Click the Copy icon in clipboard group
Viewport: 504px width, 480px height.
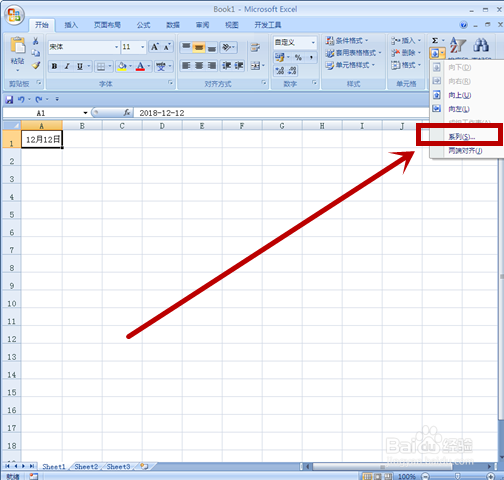(x=36, y=53)
